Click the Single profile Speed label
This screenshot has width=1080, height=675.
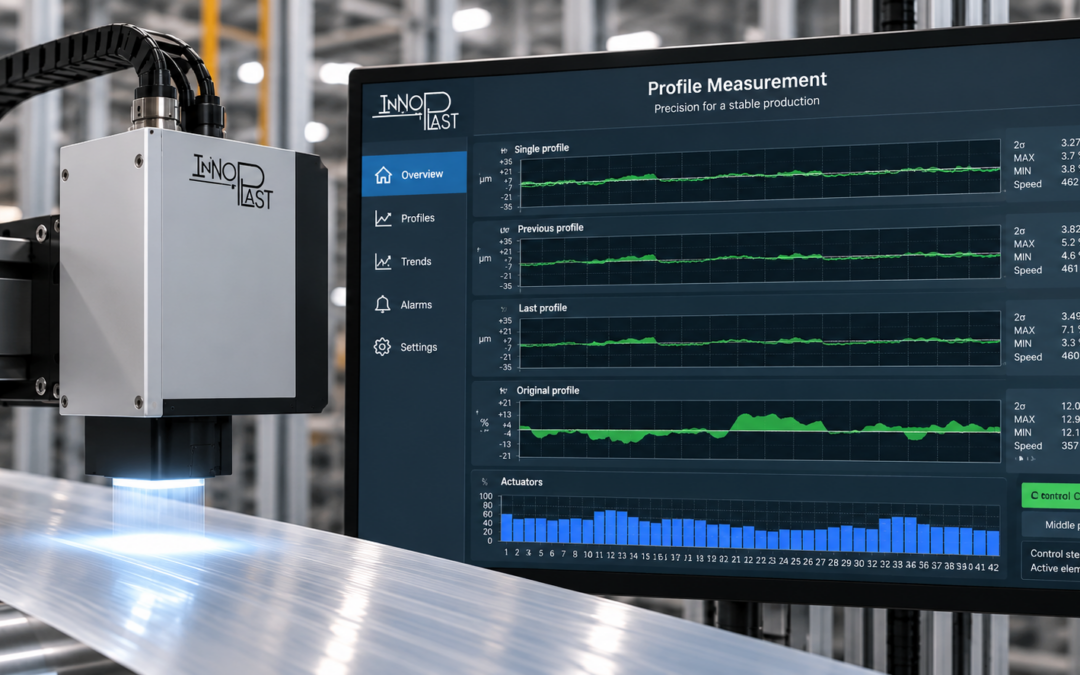pyautogui.click(x=1027, y=184)
